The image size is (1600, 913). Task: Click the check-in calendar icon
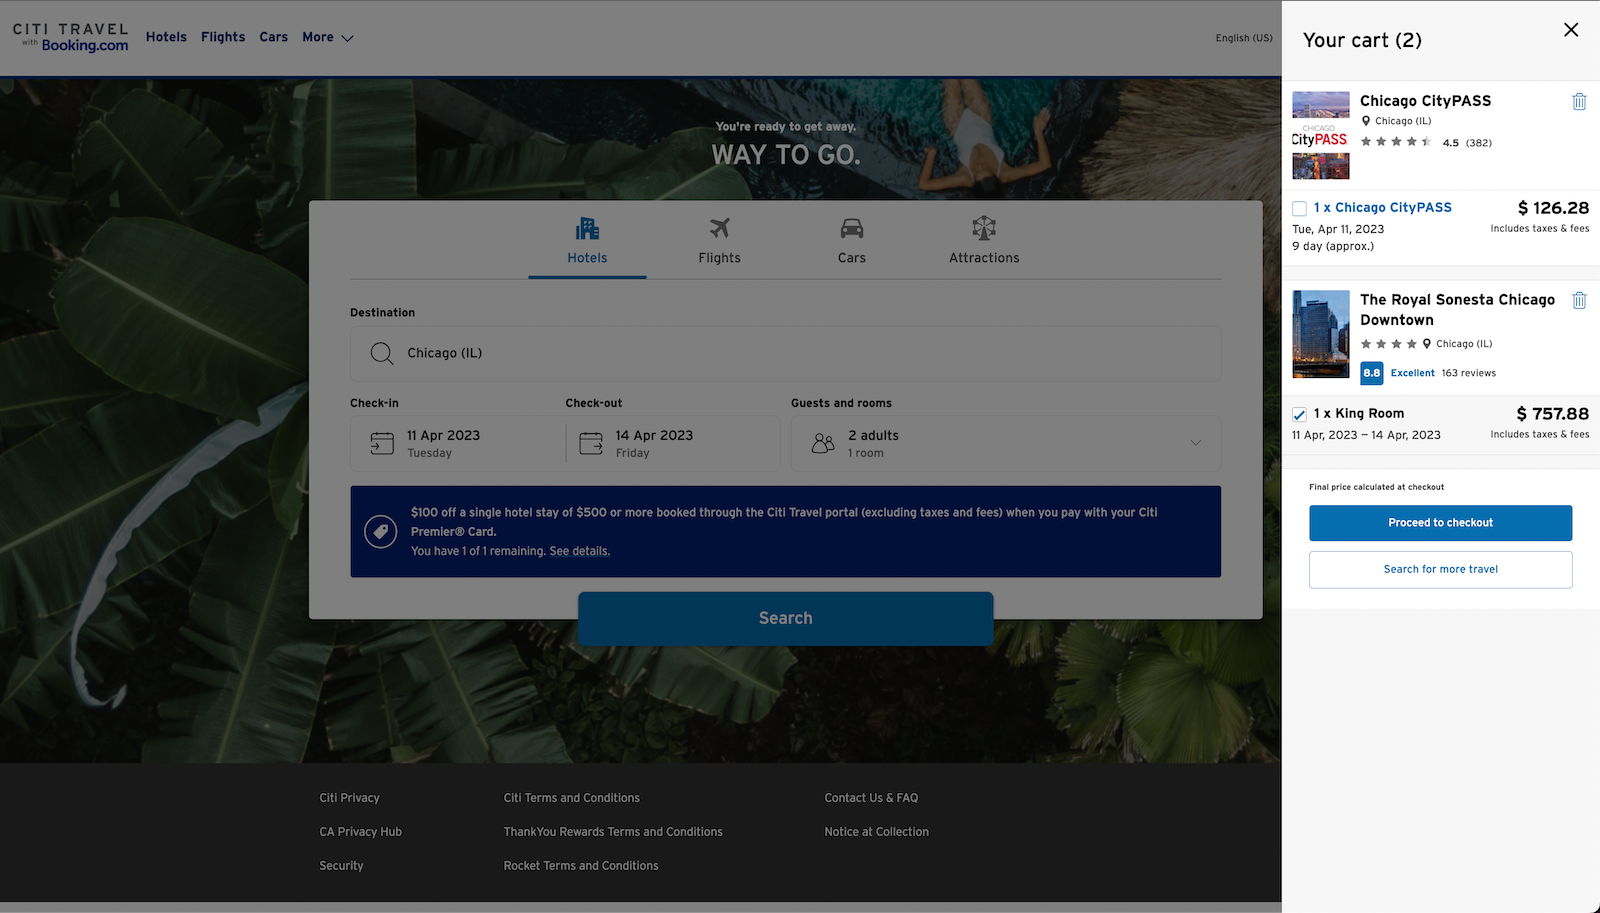click(382, 443)
